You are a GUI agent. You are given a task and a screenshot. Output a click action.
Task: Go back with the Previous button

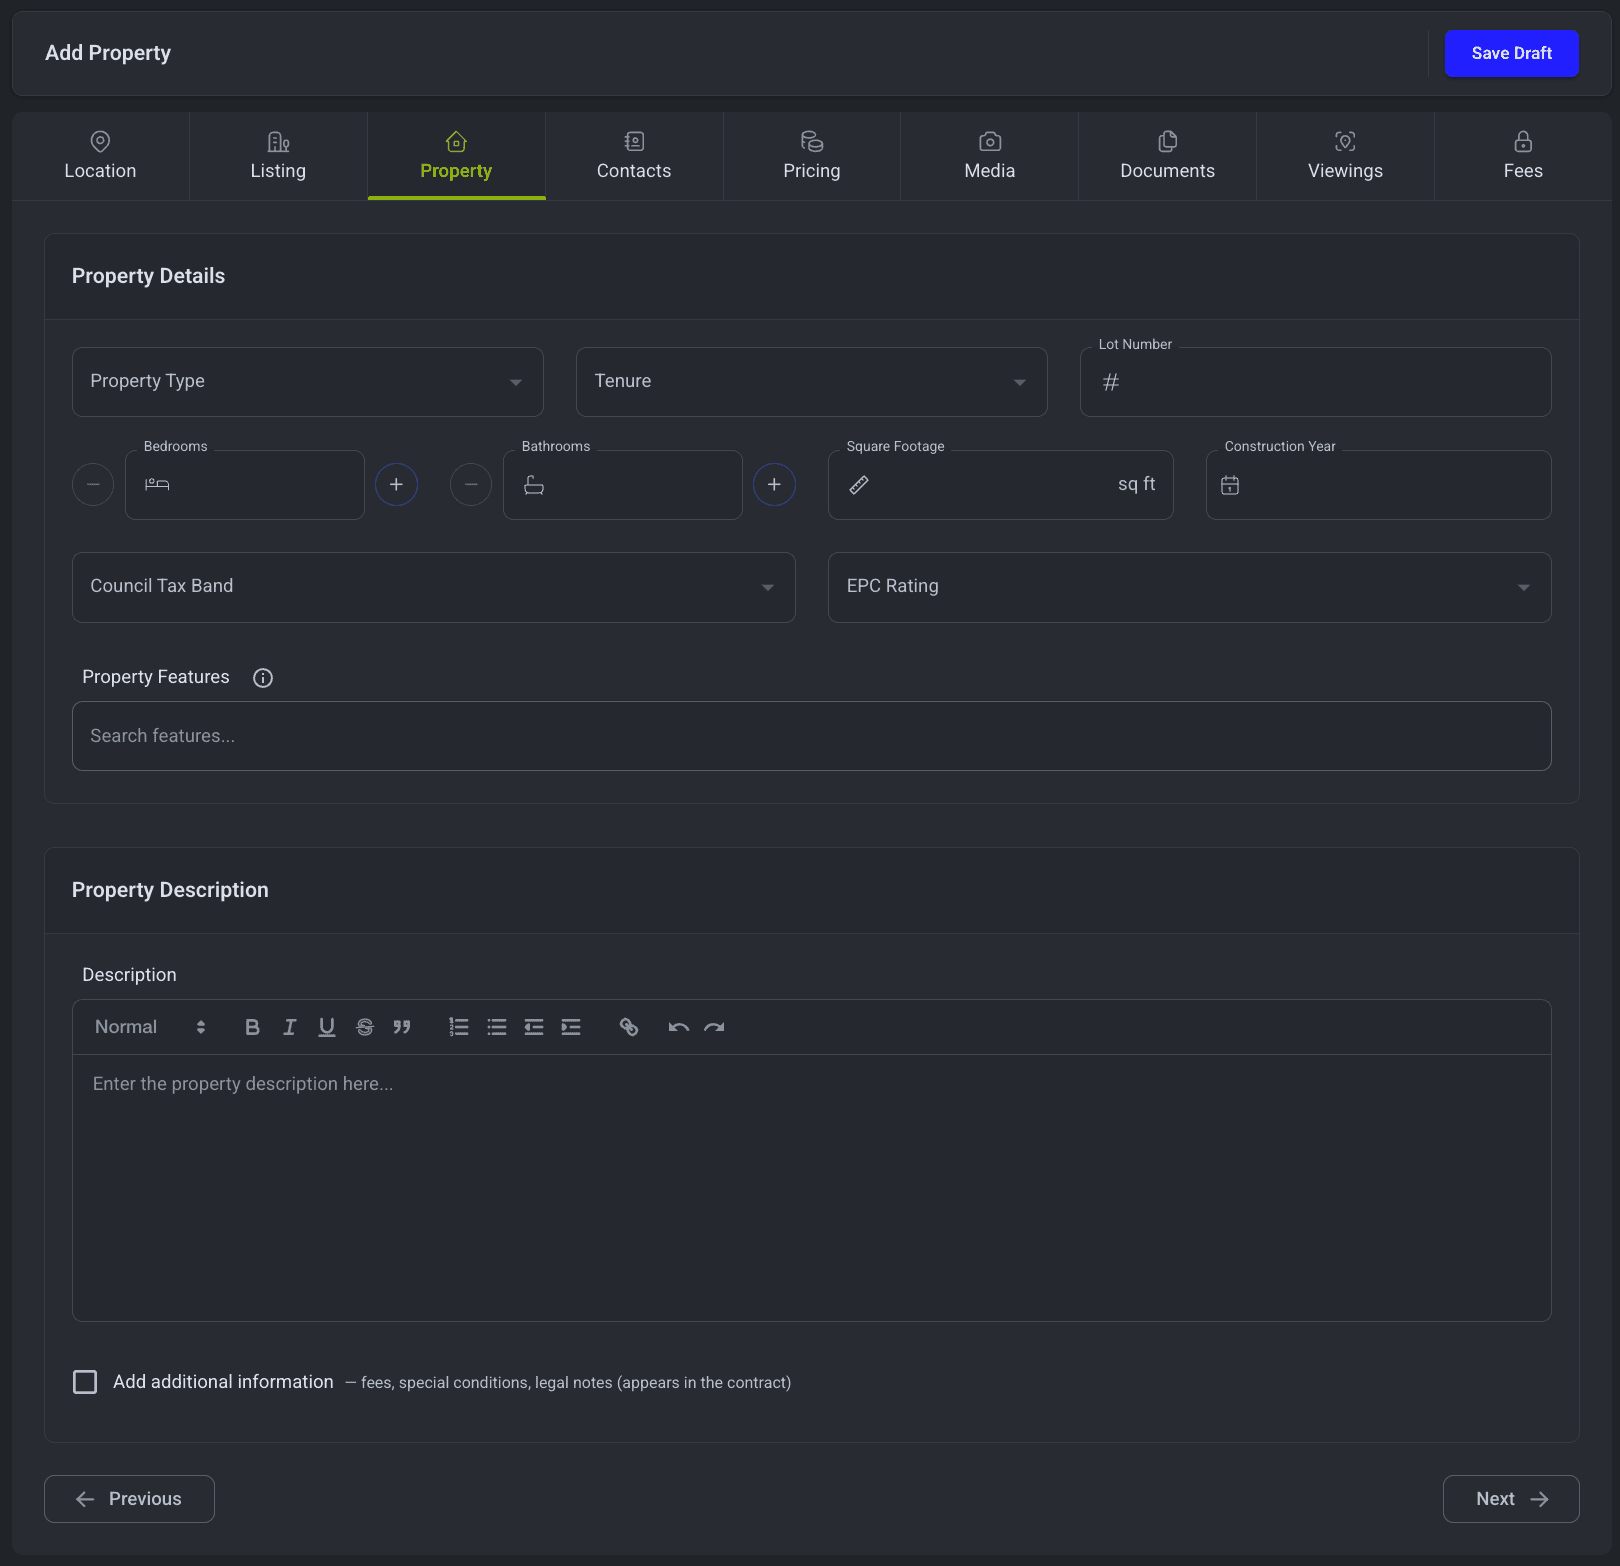129,1499
